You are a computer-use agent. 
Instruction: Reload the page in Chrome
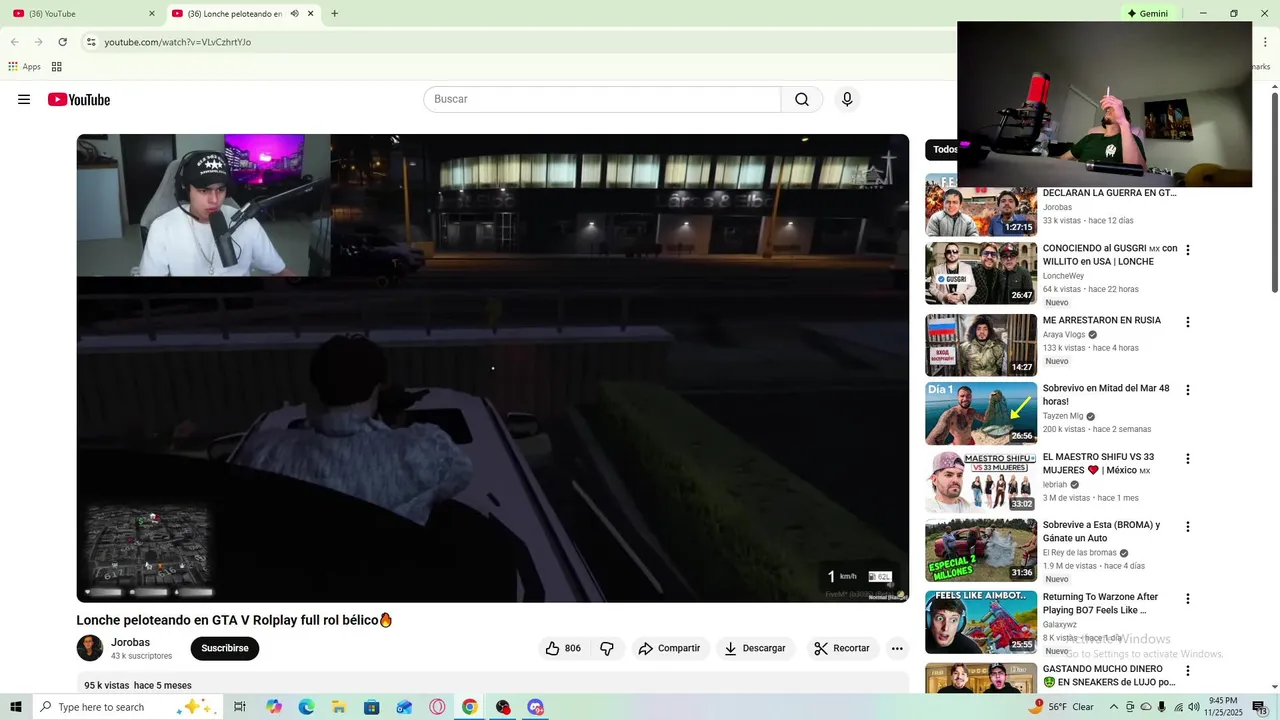click(x=62, y=42)
